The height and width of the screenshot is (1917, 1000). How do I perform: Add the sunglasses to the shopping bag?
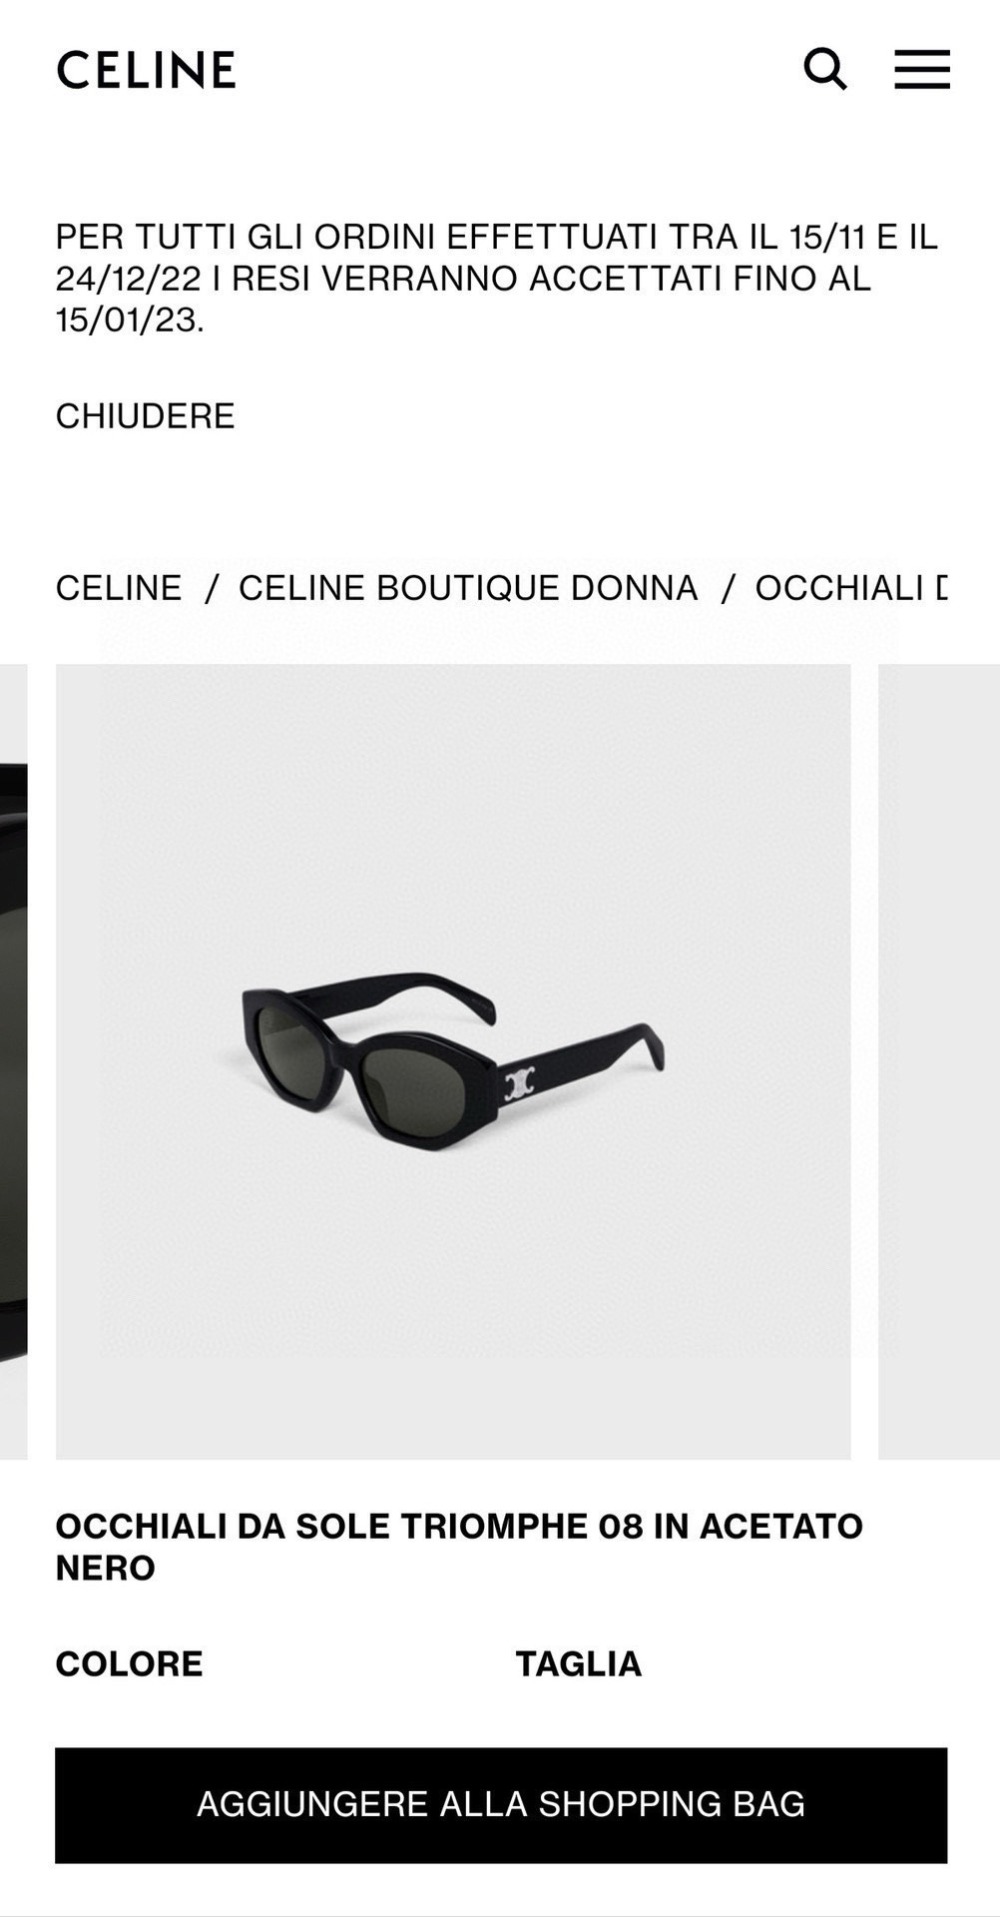pyautogui.click(x=501, y=1804)
